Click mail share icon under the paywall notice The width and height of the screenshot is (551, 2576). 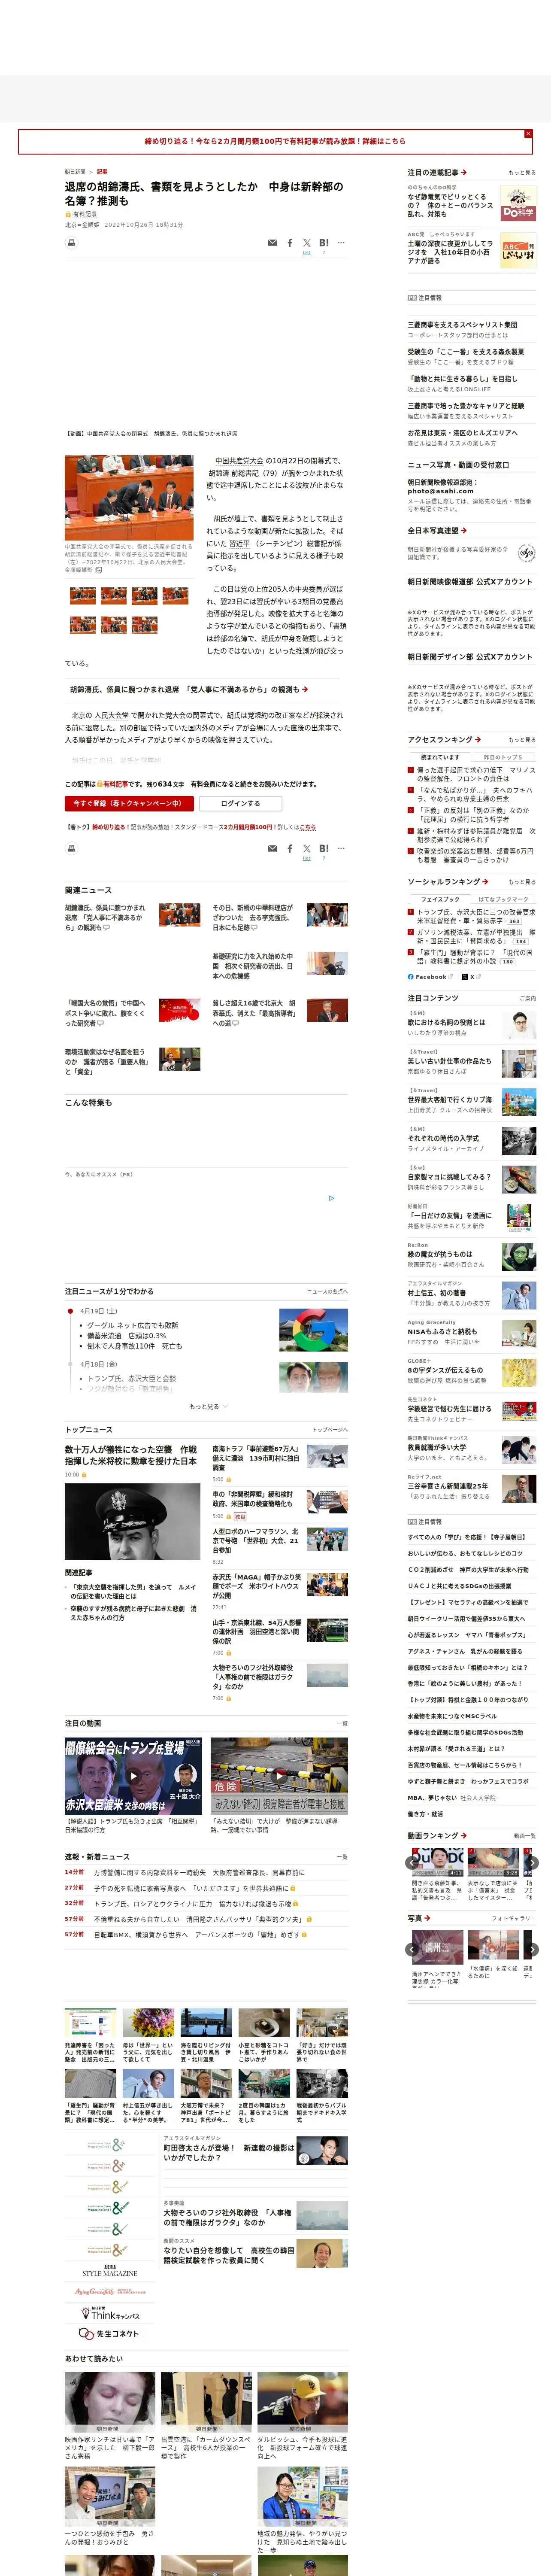(272, 848)
